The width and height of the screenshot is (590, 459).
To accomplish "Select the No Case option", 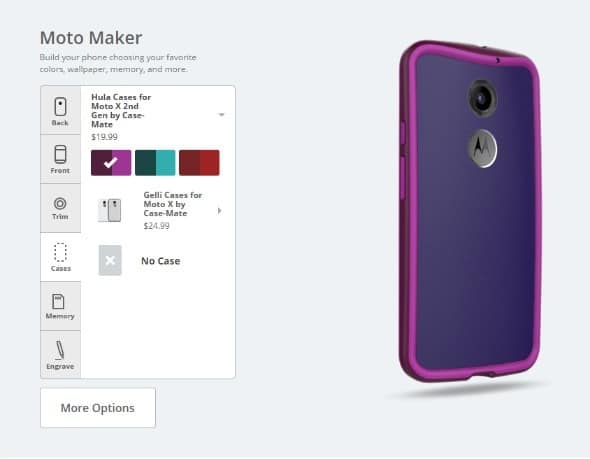I will [160, 261].
